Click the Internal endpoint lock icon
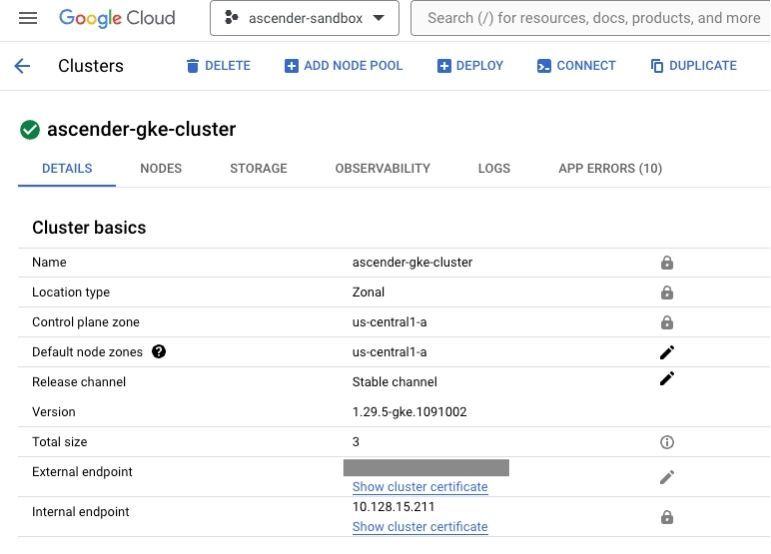Viewport: 771px width, 554px height. coord(667,517)
